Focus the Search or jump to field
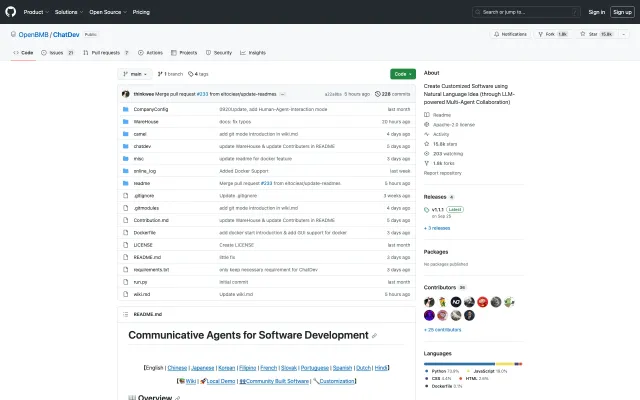 coord(526,12)
